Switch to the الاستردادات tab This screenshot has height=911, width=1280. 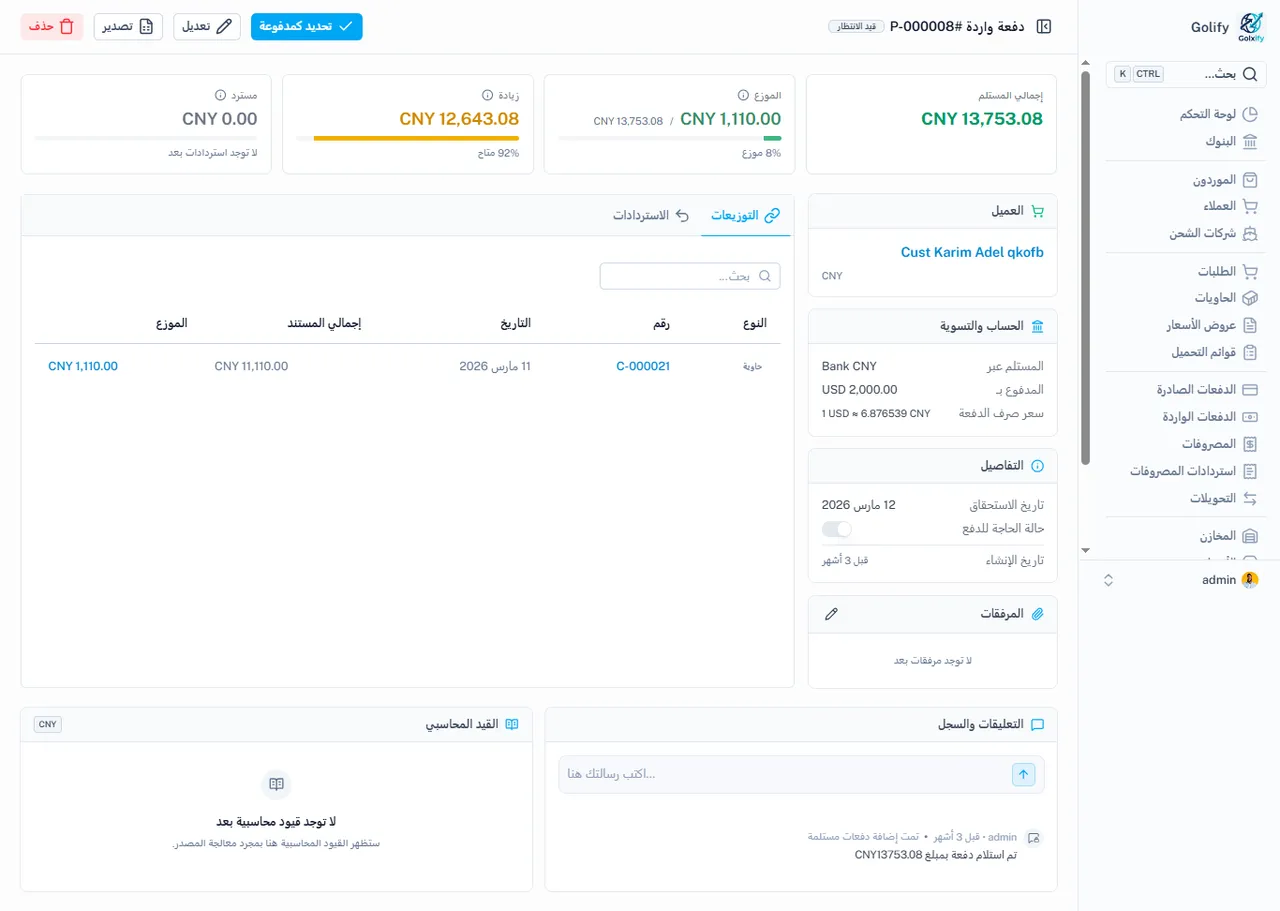pos(652,215)
